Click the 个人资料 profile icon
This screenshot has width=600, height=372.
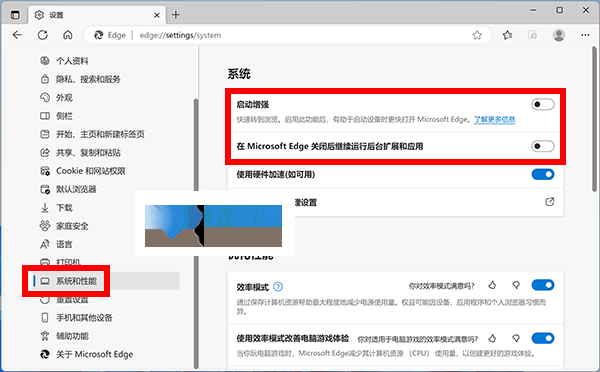[x=45, y=61]
